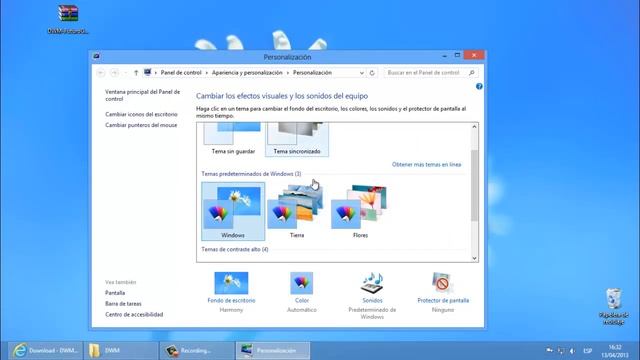Expand the chevron after Apariencia y personalización
The height and width of the screenshot is (360, 640).
tap(288, 73)
